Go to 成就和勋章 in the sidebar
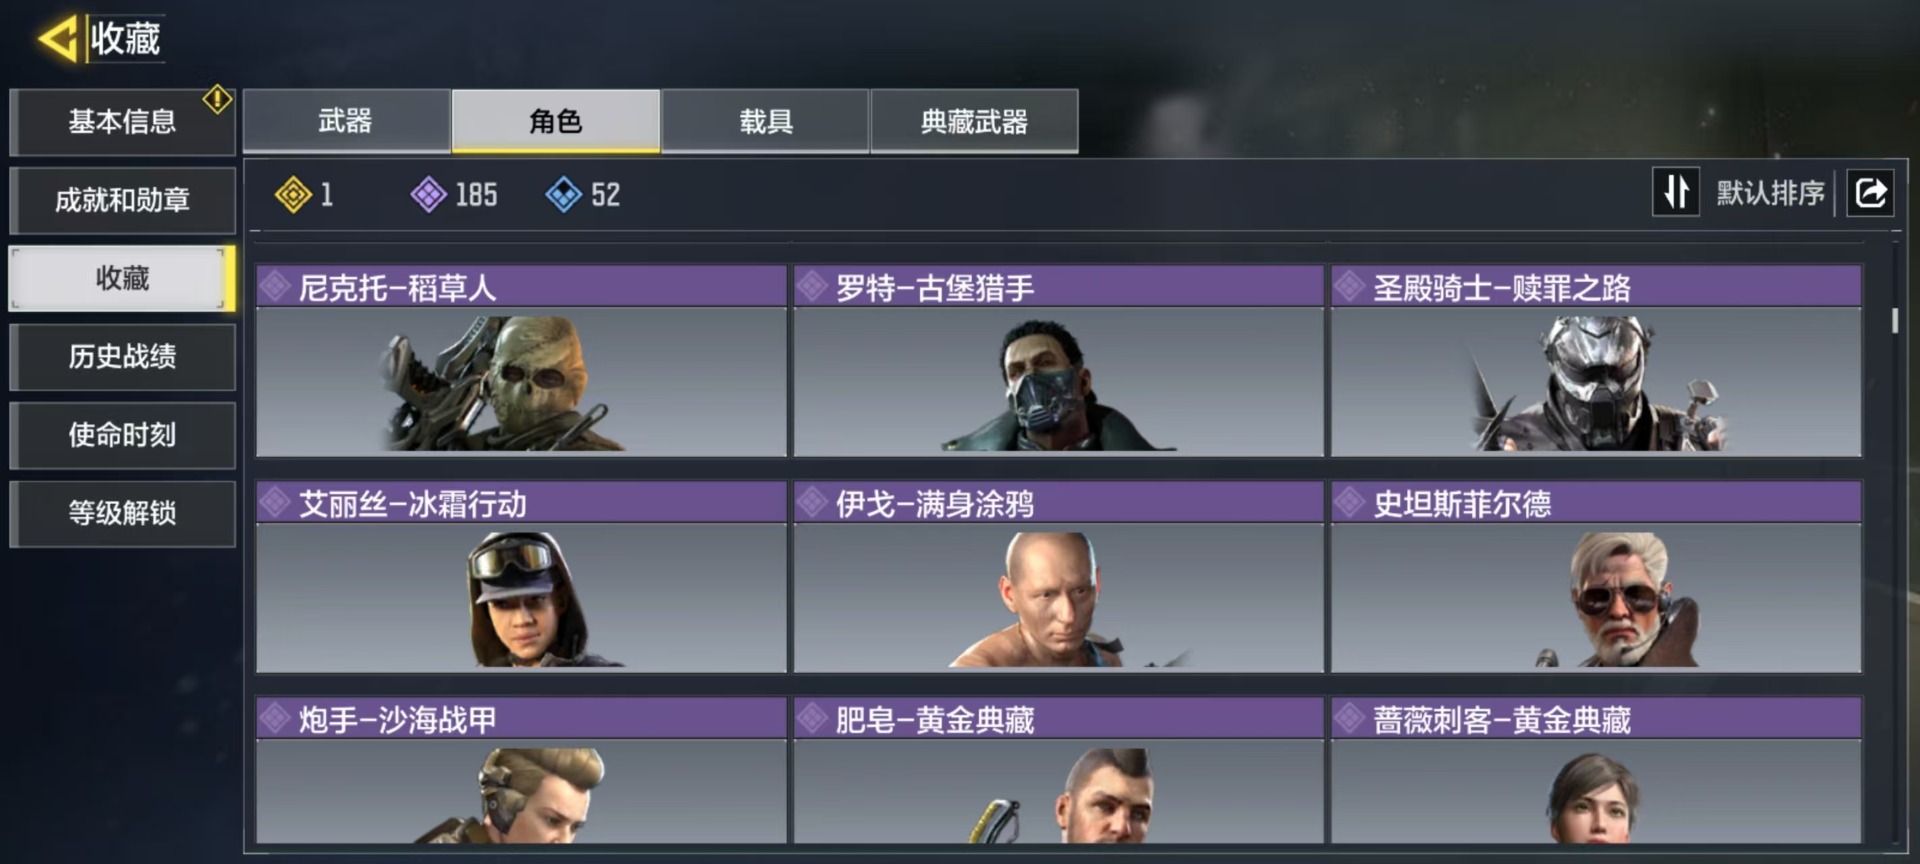The width and height of the screenshot is (1920, 864). (122, 200)
